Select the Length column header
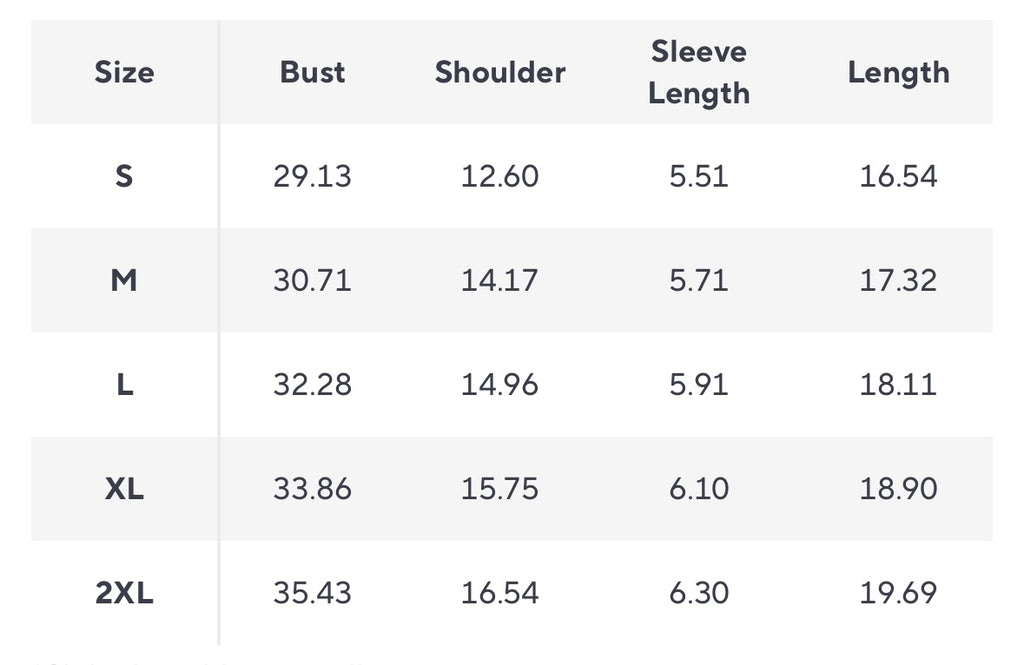 899,73
